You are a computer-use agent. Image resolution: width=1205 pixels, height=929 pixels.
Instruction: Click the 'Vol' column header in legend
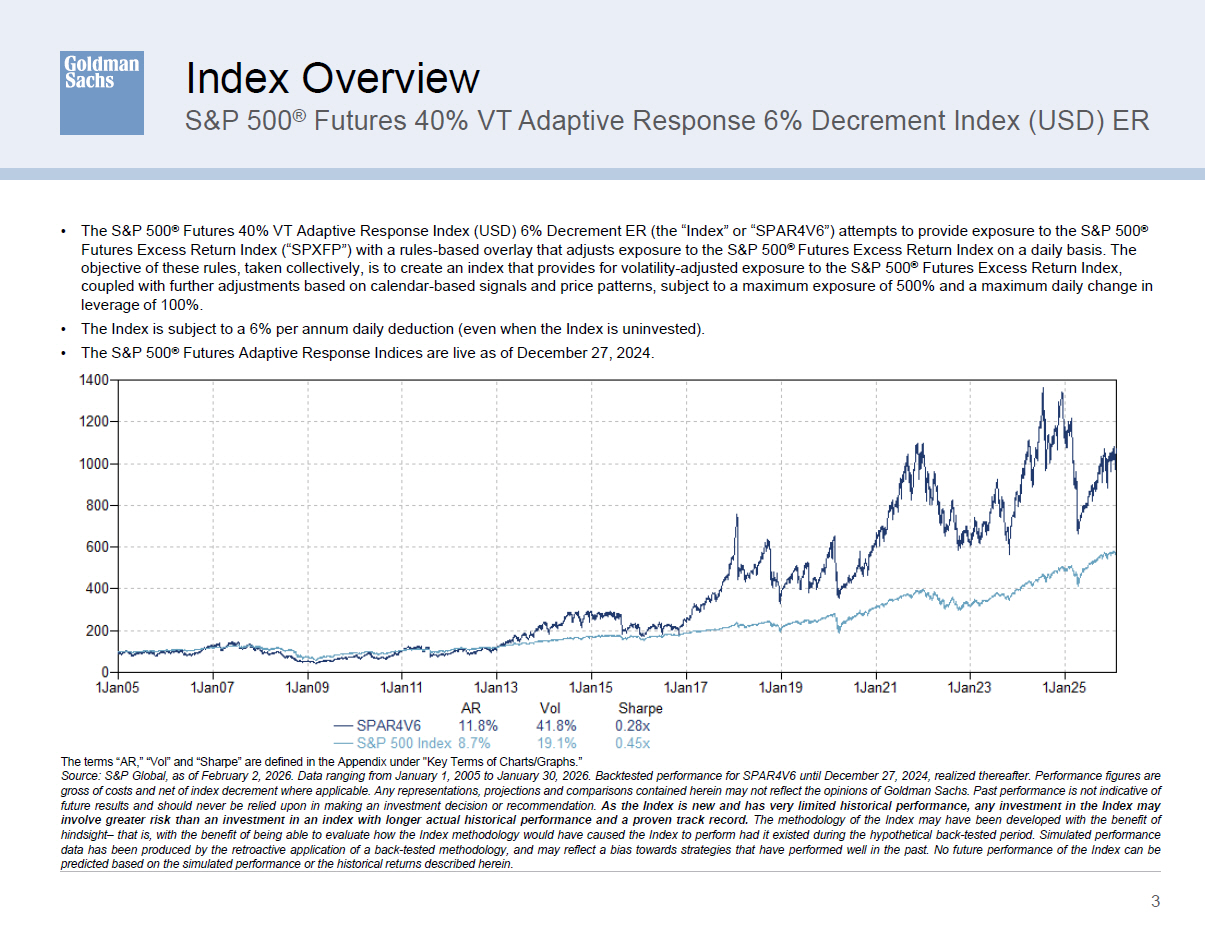550,708
